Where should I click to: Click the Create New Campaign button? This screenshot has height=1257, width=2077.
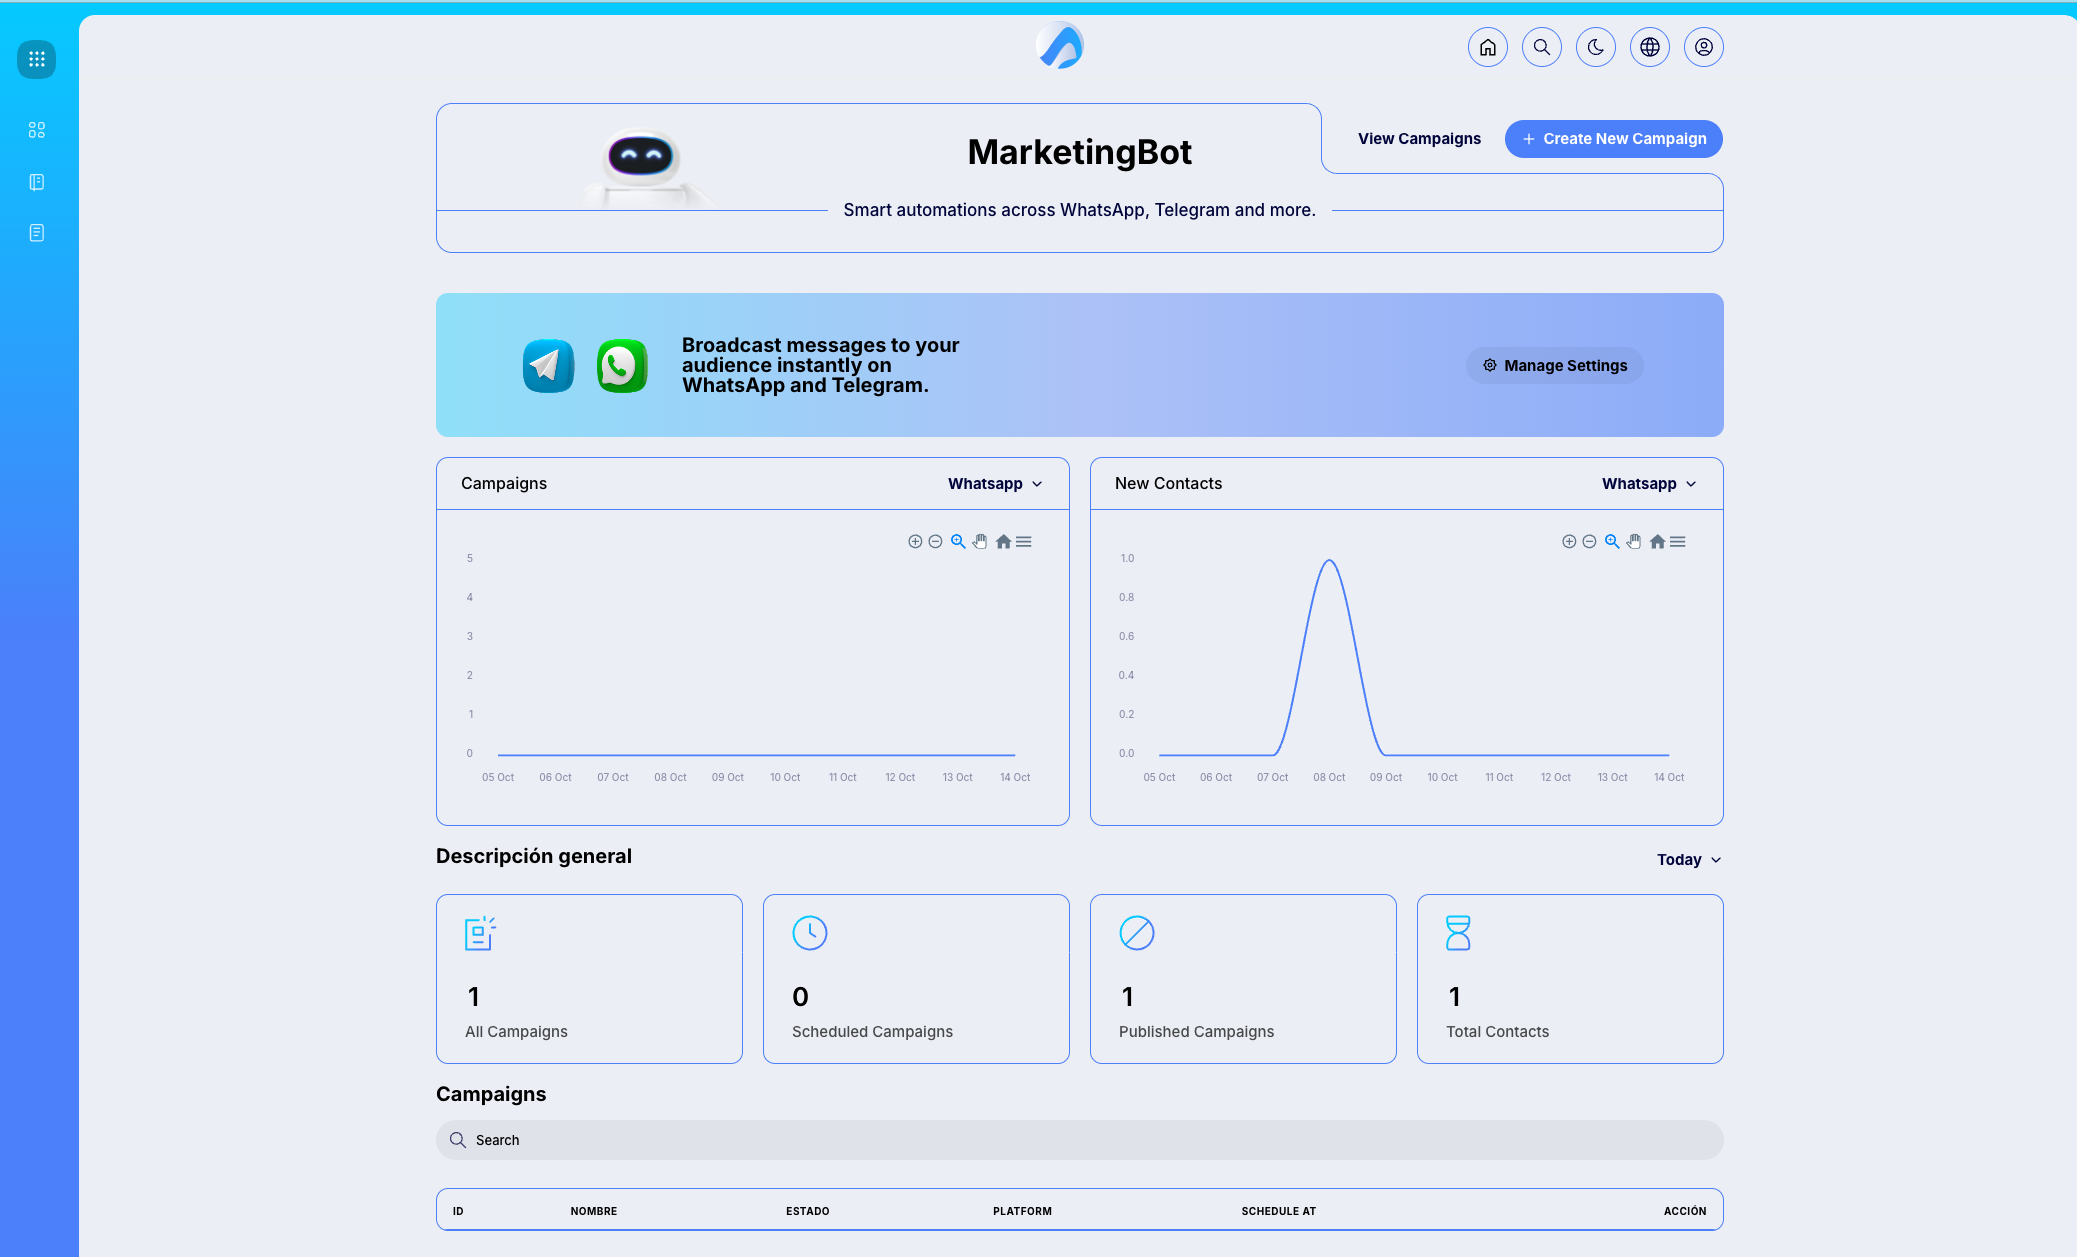[x=1613, y=139]
